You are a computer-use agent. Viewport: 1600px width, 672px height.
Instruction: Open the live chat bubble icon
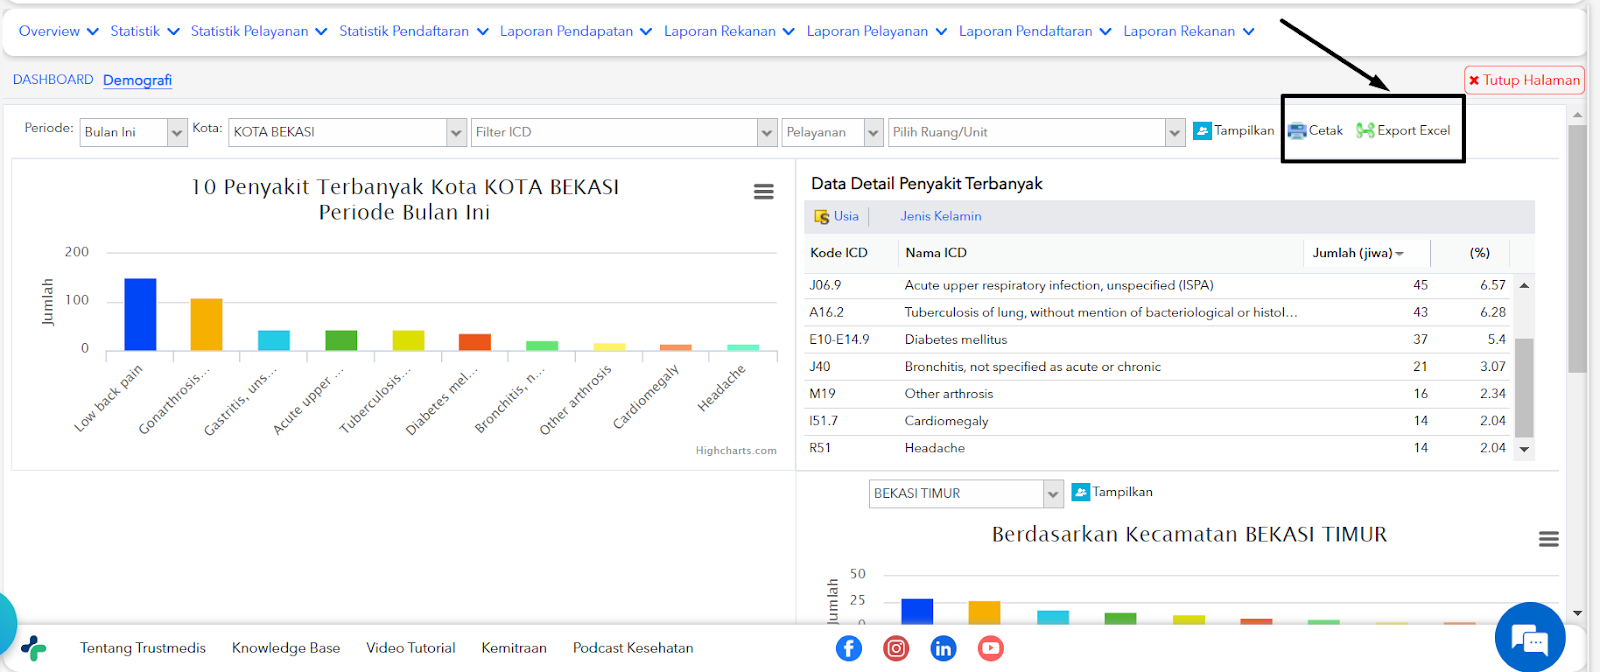[x=1530, y=638]
